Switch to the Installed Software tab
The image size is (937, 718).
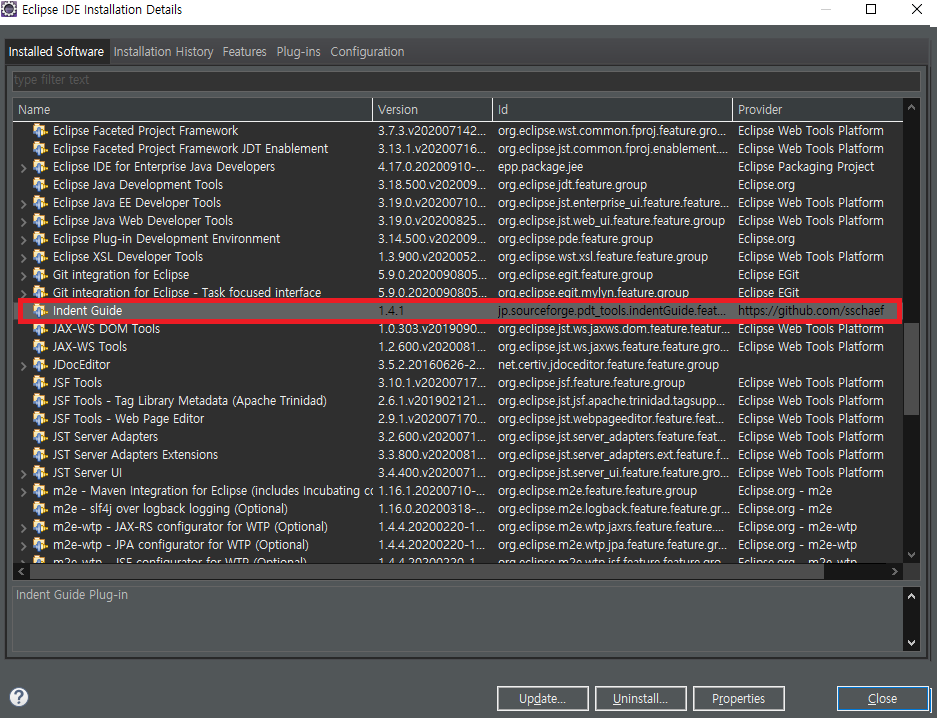pos(56,51)
